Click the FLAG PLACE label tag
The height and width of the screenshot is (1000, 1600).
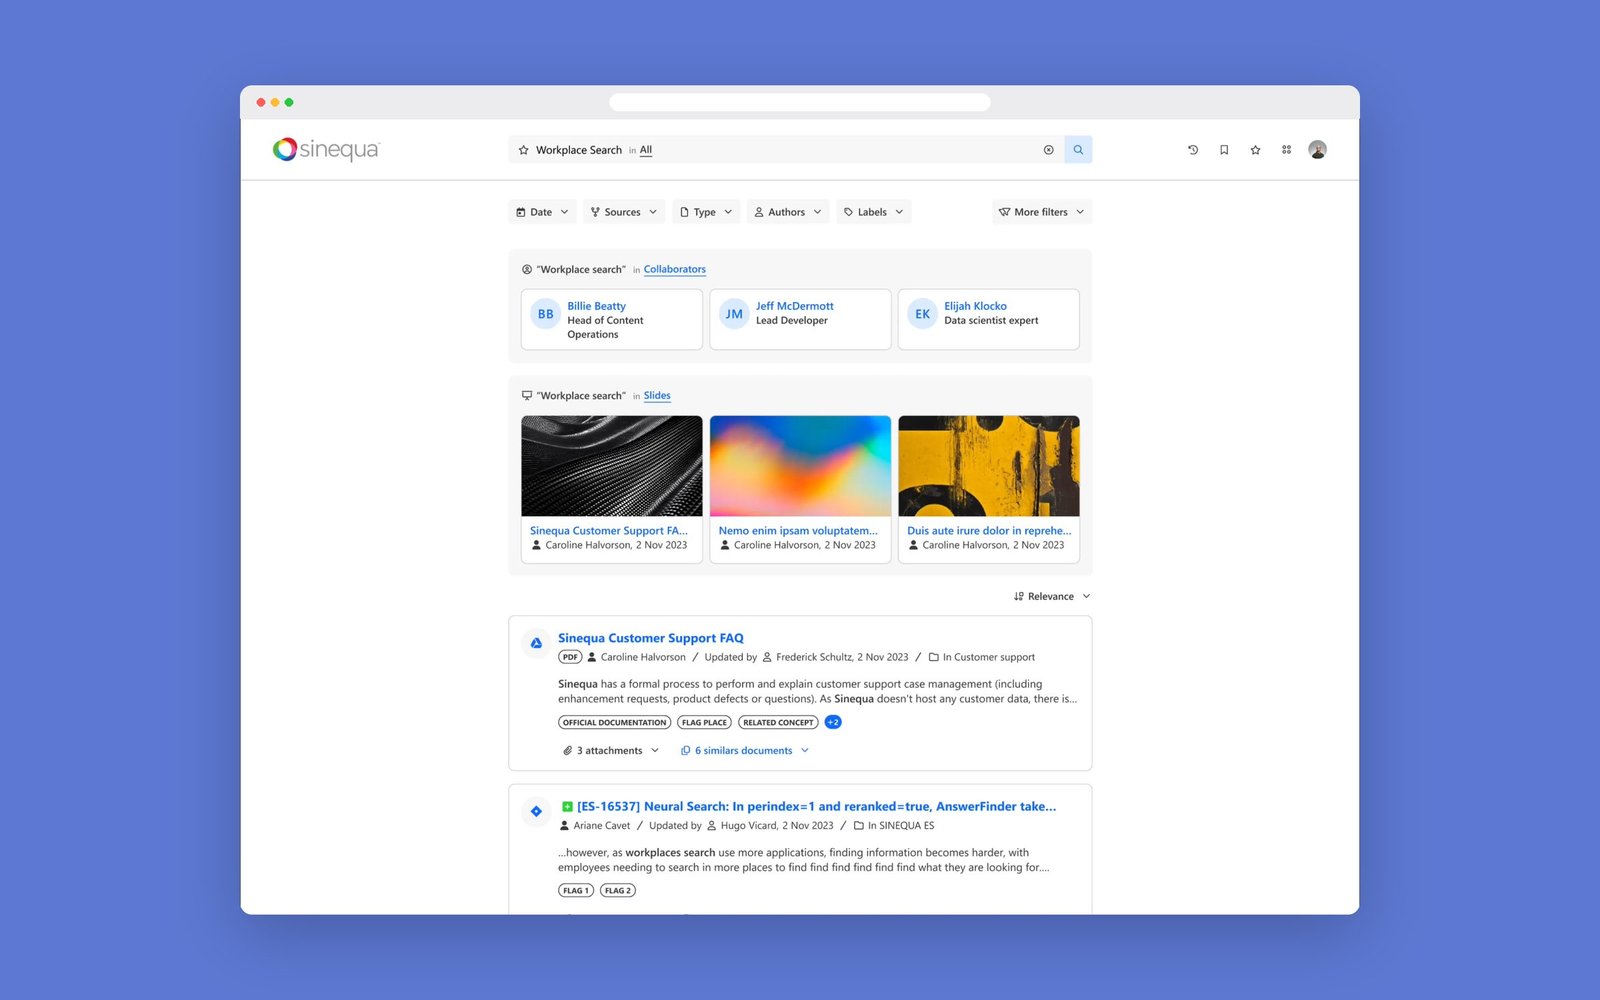point(704,722)
